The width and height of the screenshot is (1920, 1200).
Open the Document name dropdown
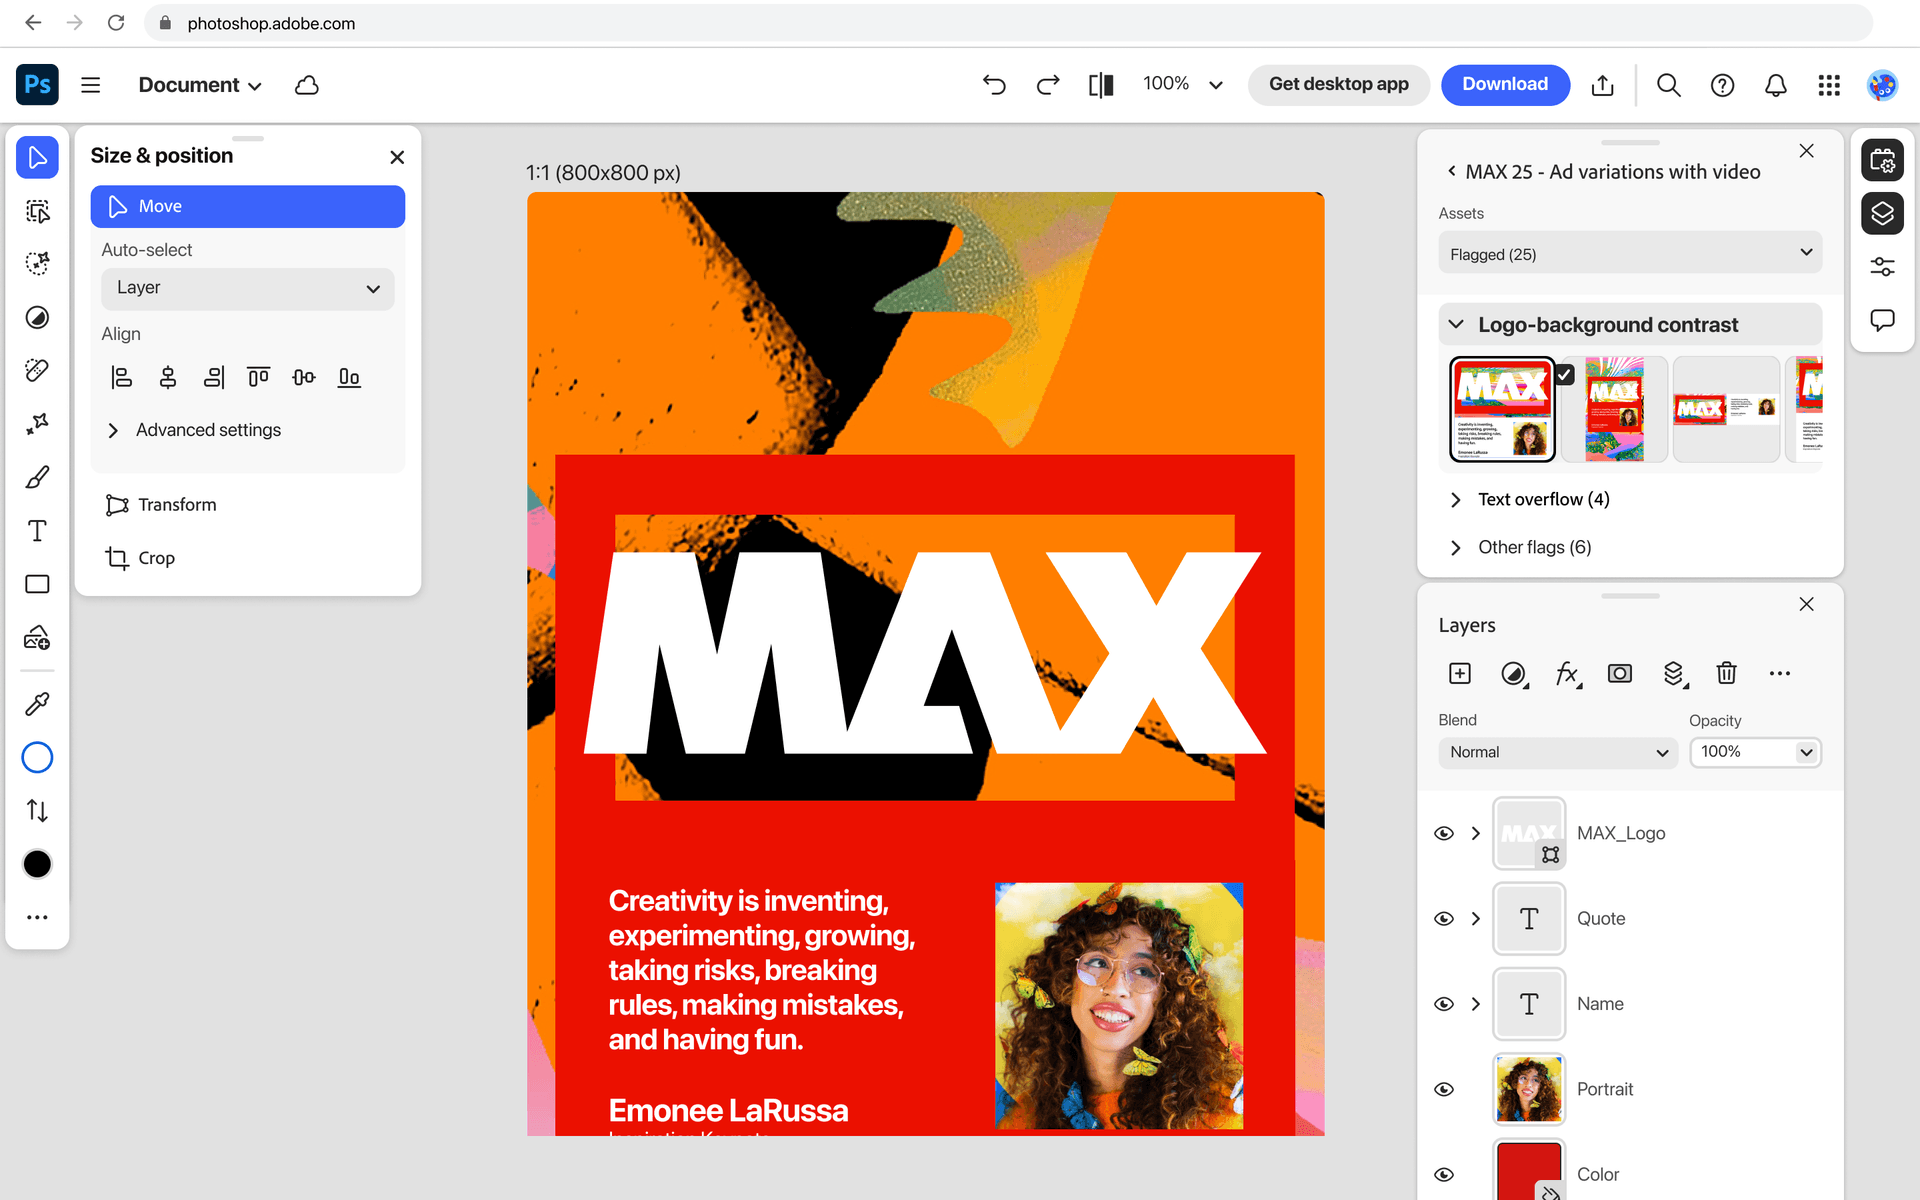pyautogui.click(x=200, y=85)
